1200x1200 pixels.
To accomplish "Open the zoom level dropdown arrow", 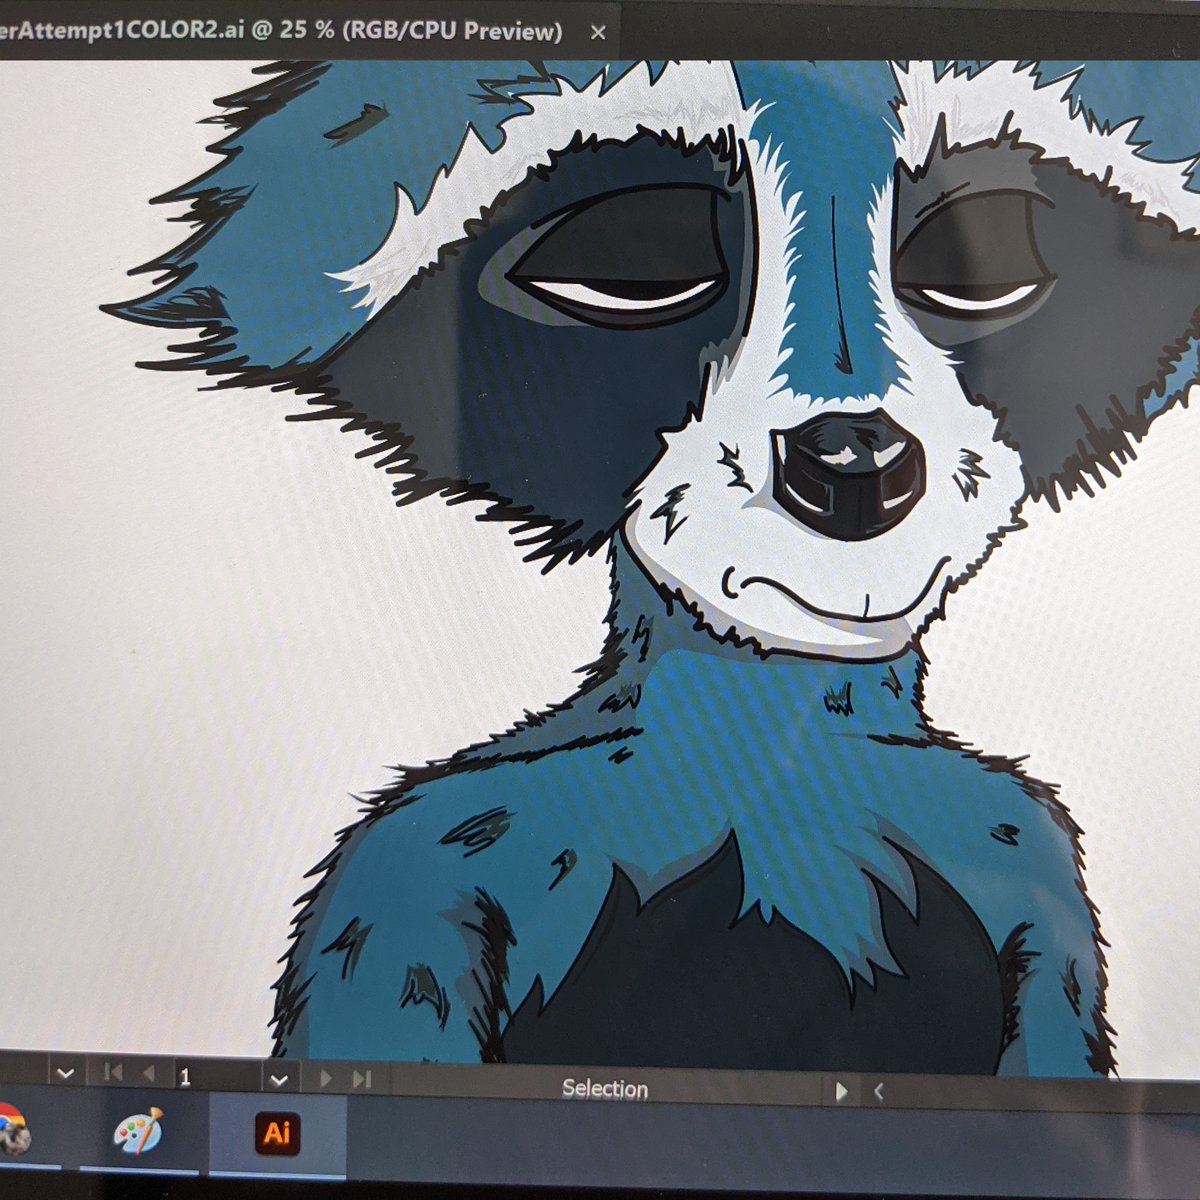I will pos(66,1074).
